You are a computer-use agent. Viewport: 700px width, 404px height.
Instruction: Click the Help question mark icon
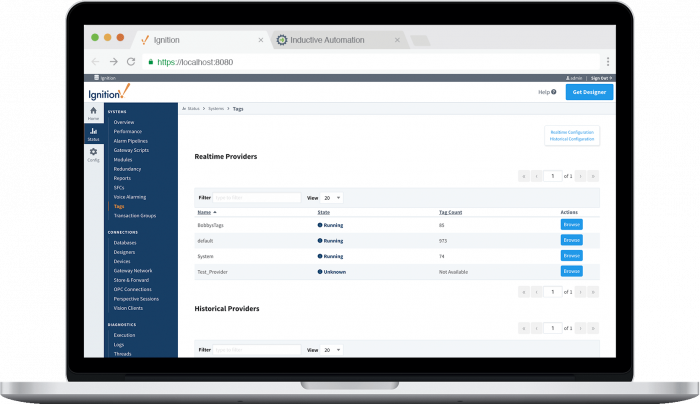pyautogui.click(x=554, y=92)
